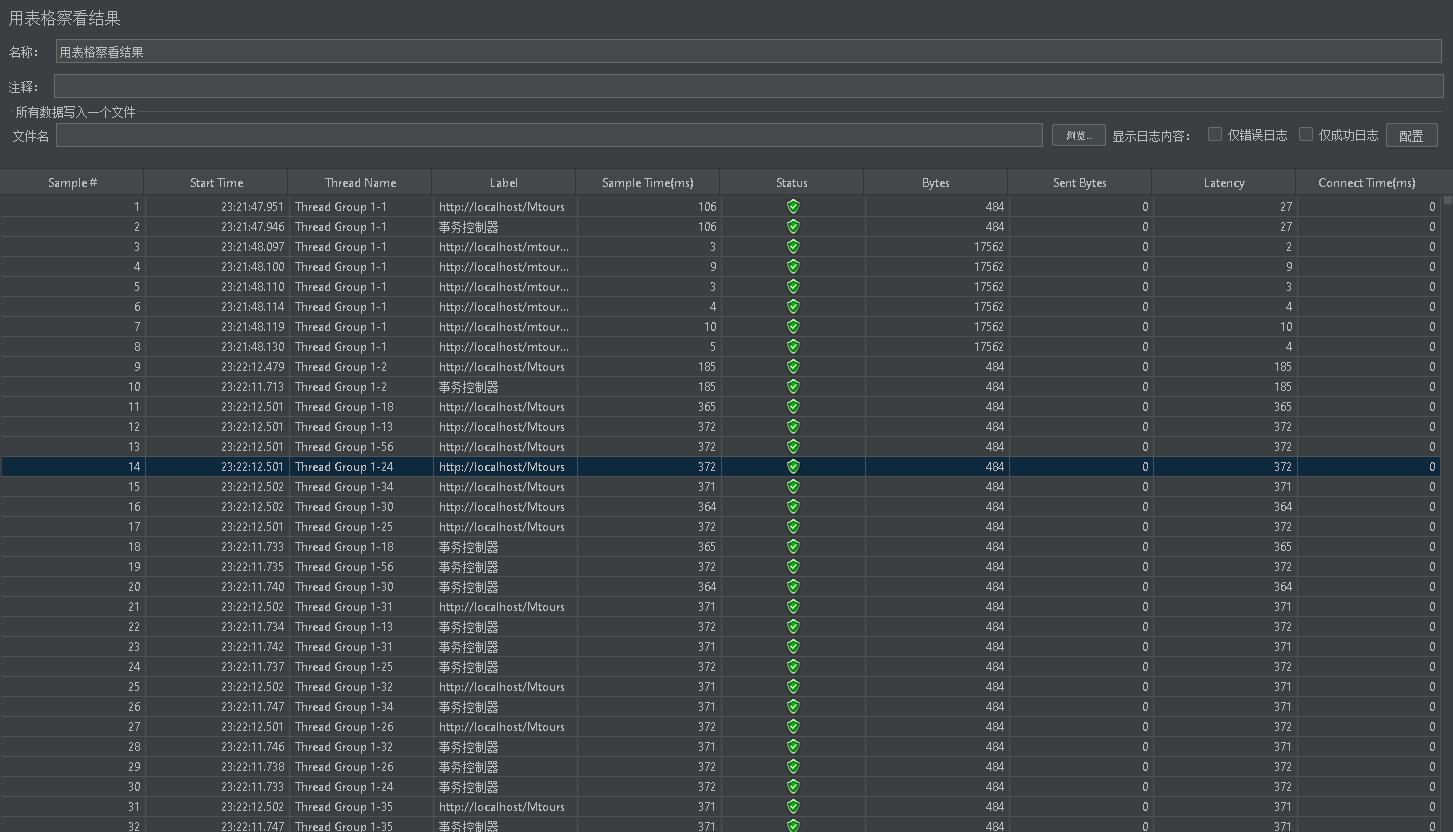Click the status icon in sample 26 row
The image size is (1453, 832).
coord(793,707)
